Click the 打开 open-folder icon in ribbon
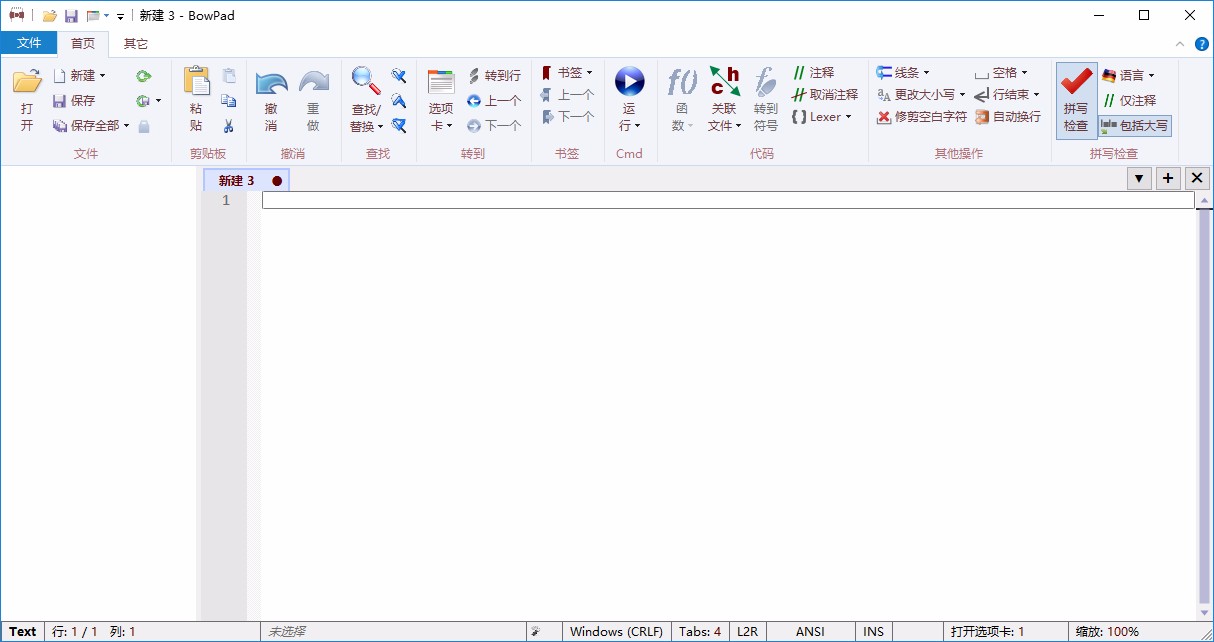Viewport: 1214px width, 642px height. click(x=27, y=81)
